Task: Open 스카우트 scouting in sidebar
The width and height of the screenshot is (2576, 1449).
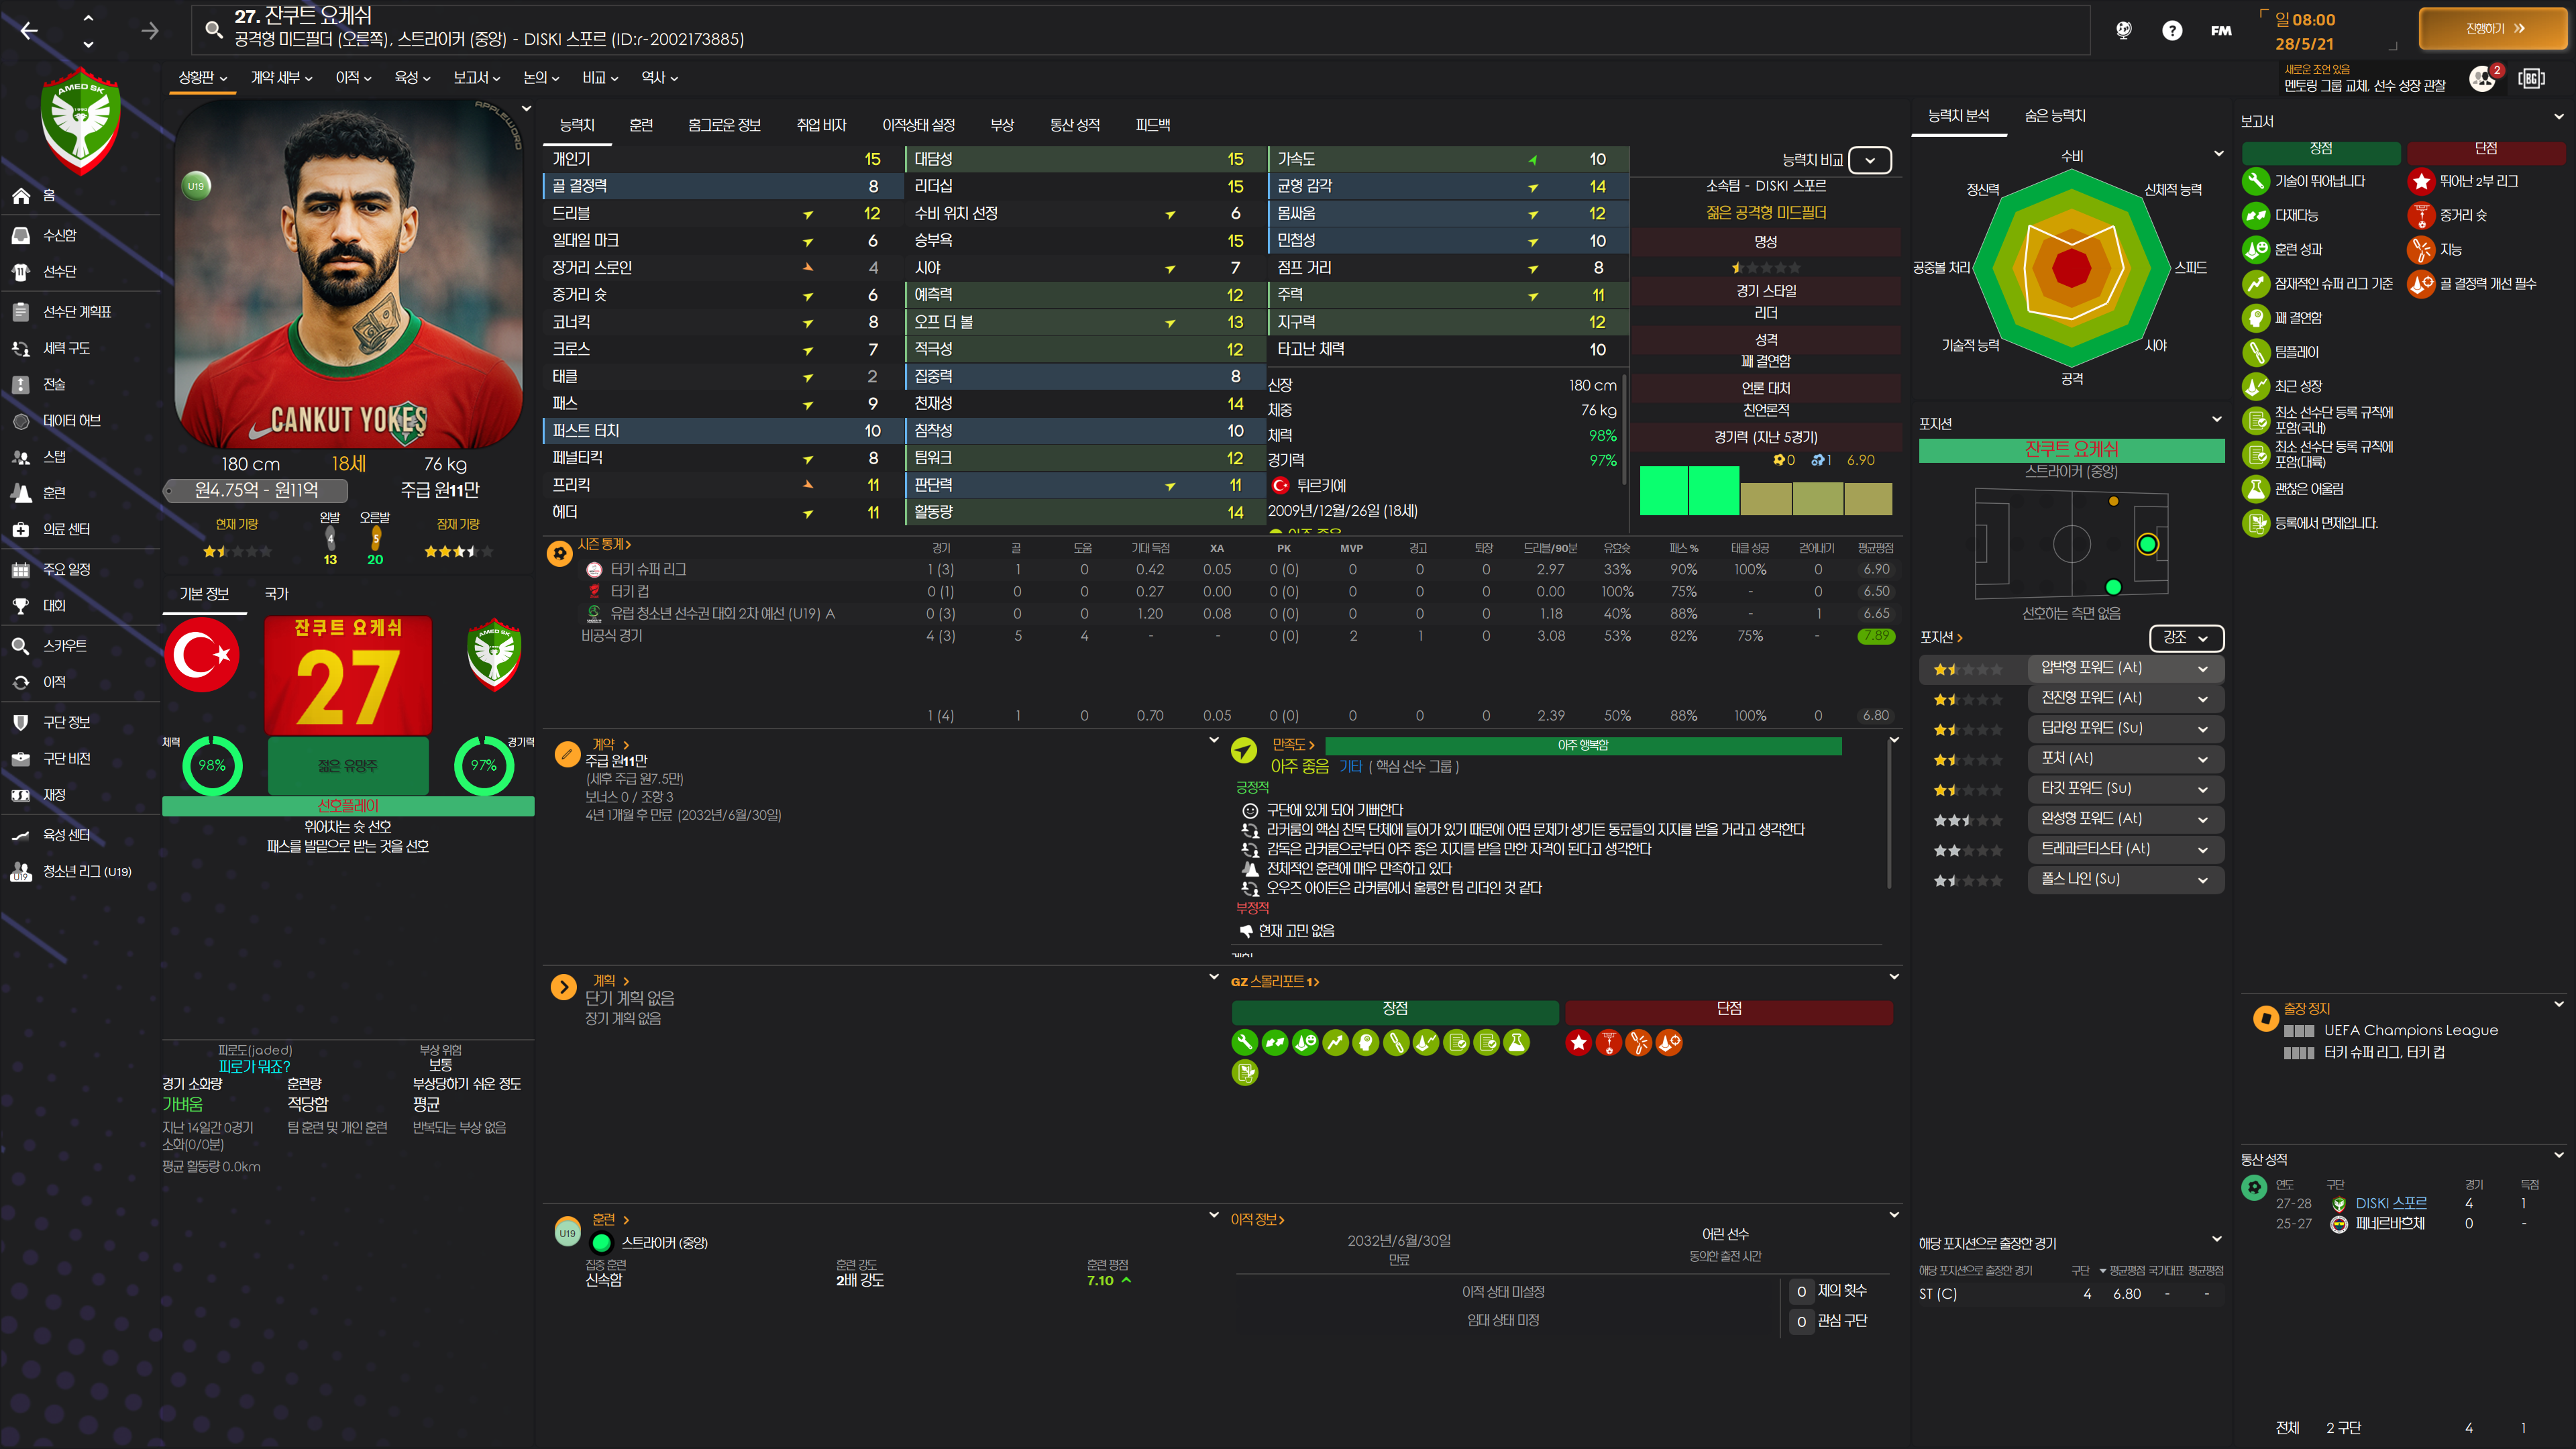Action: click(64, 646)
